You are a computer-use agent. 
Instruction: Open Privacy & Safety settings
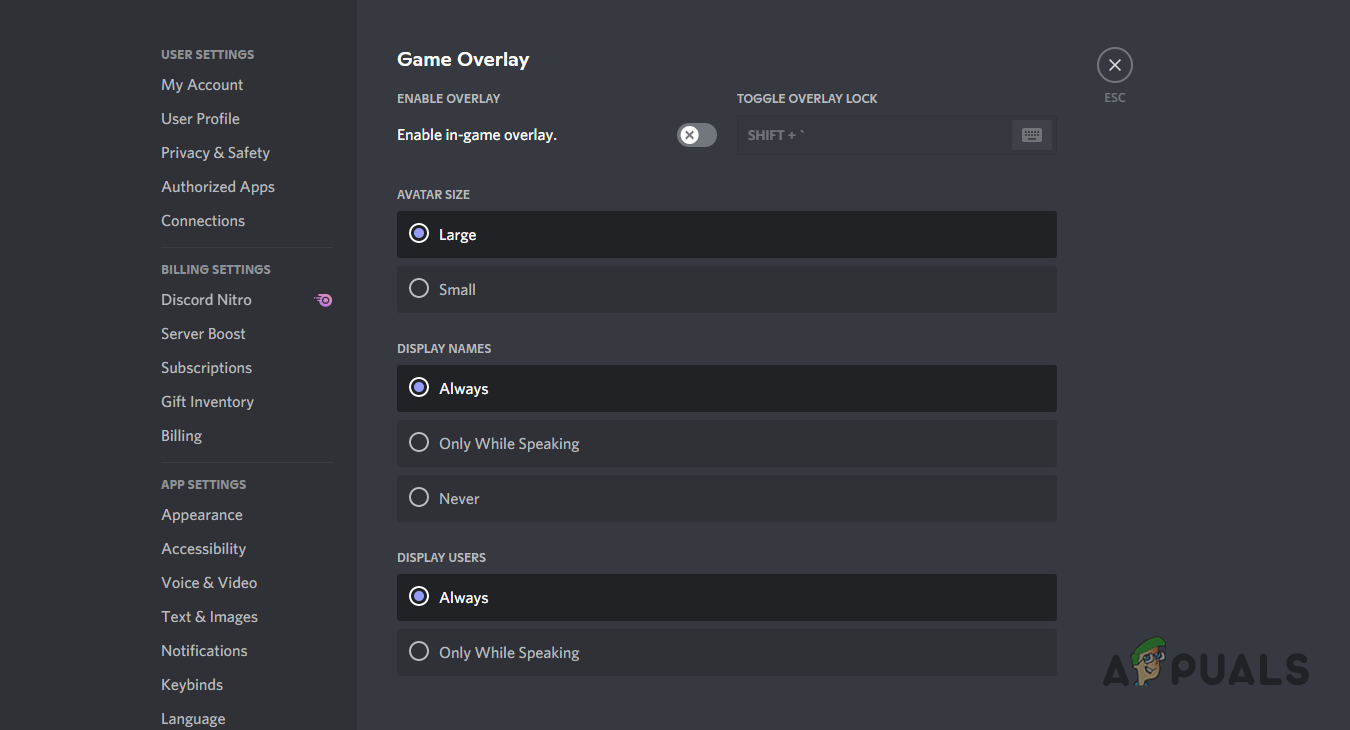215,152
